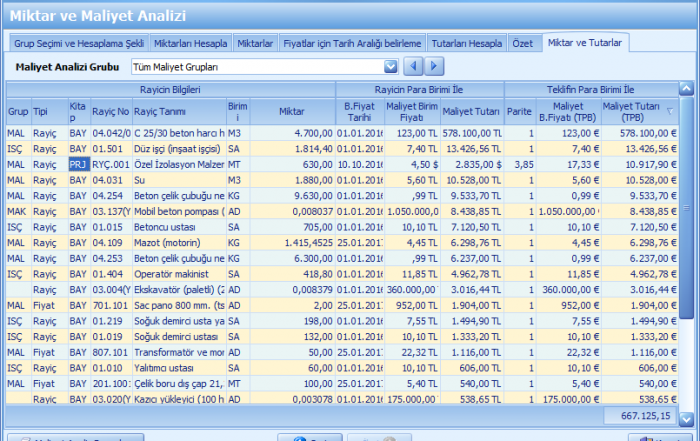Click the Rayiç No column header

point(110,111)
